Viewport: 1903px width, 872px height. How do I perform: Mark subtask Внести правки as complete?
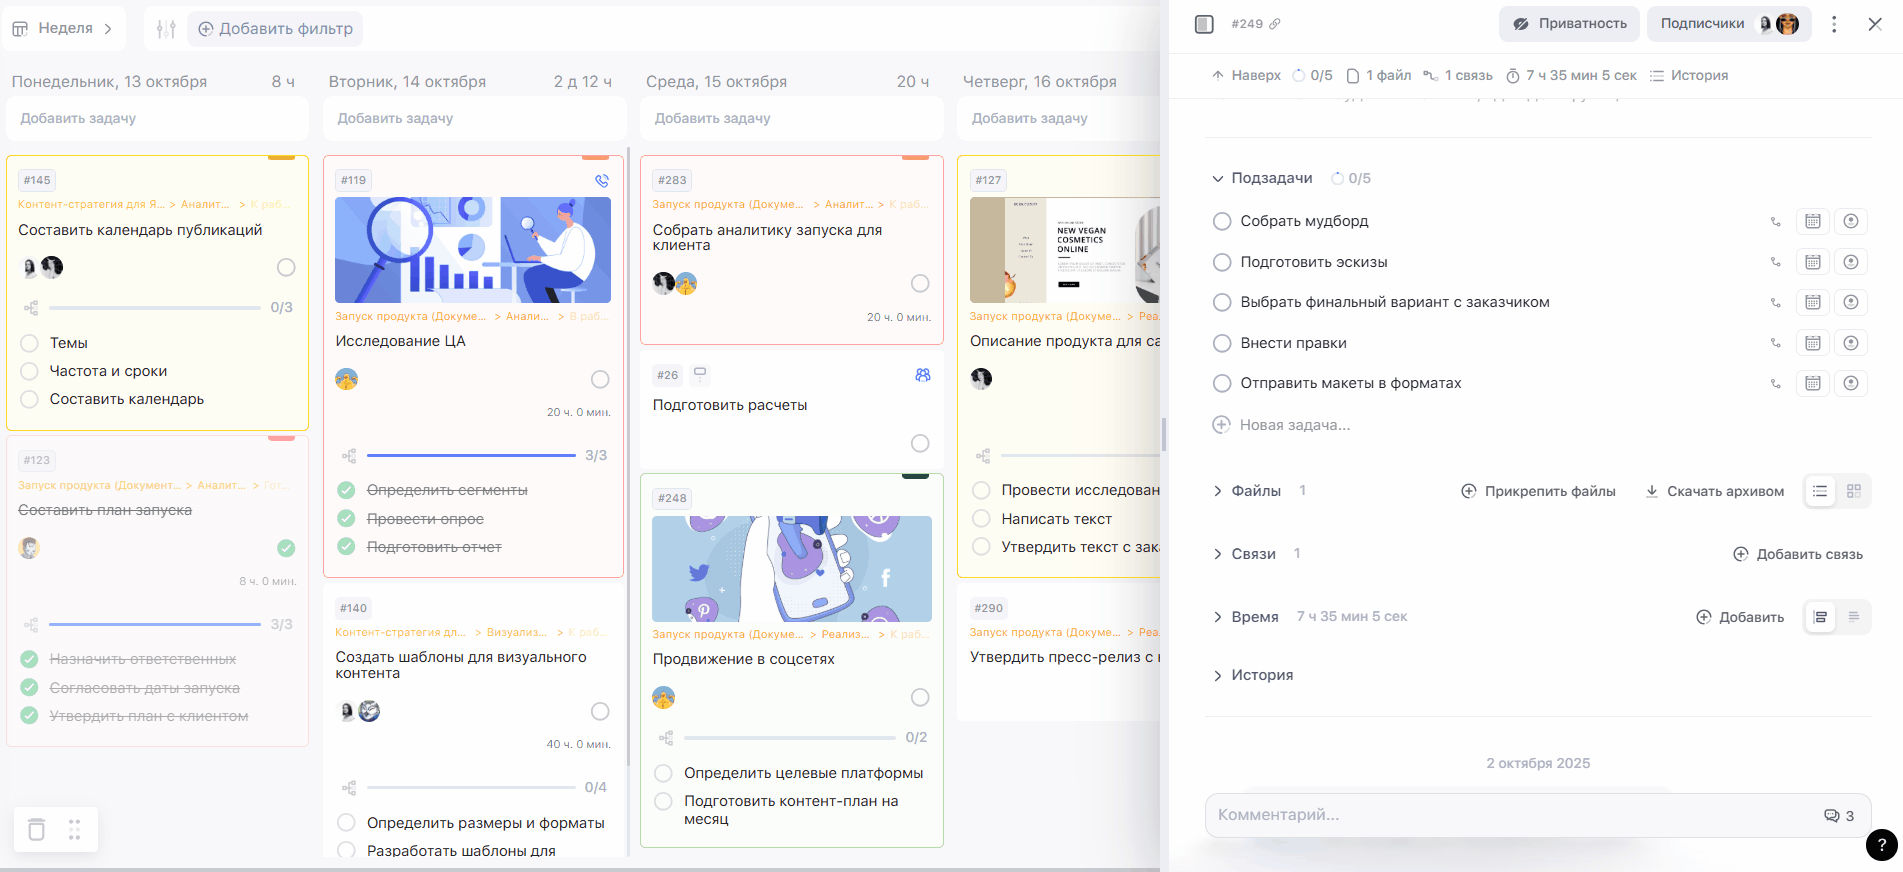pos(1221,343)
